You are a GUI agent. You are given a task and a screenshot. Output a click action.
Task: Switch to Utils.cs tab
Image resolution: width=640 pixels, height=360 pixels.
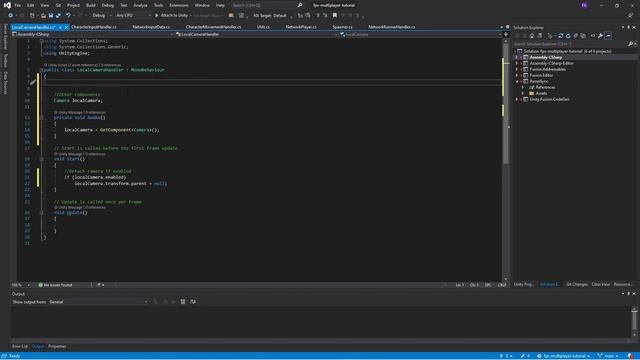[x=263, y=27]
